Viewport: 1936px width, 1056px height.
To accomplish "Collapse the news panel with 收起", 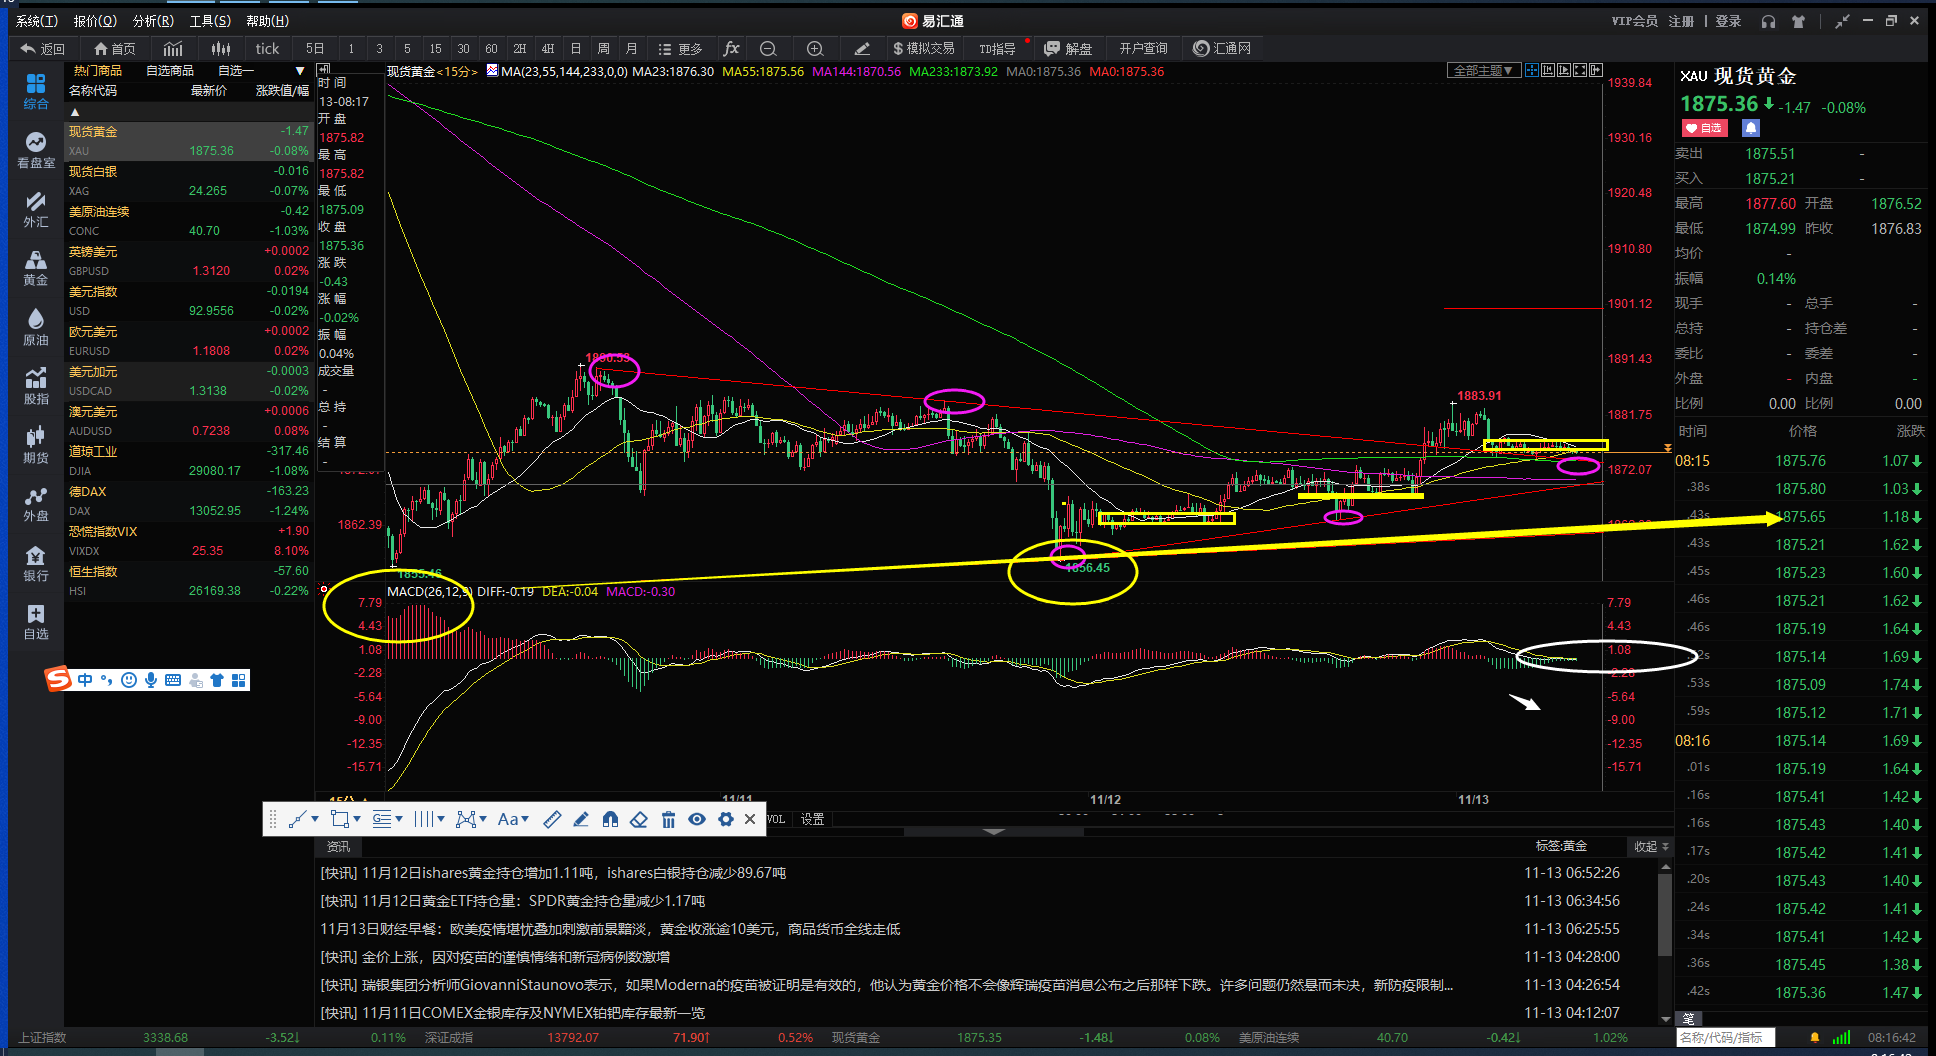I will click(x=1651, y=846).
